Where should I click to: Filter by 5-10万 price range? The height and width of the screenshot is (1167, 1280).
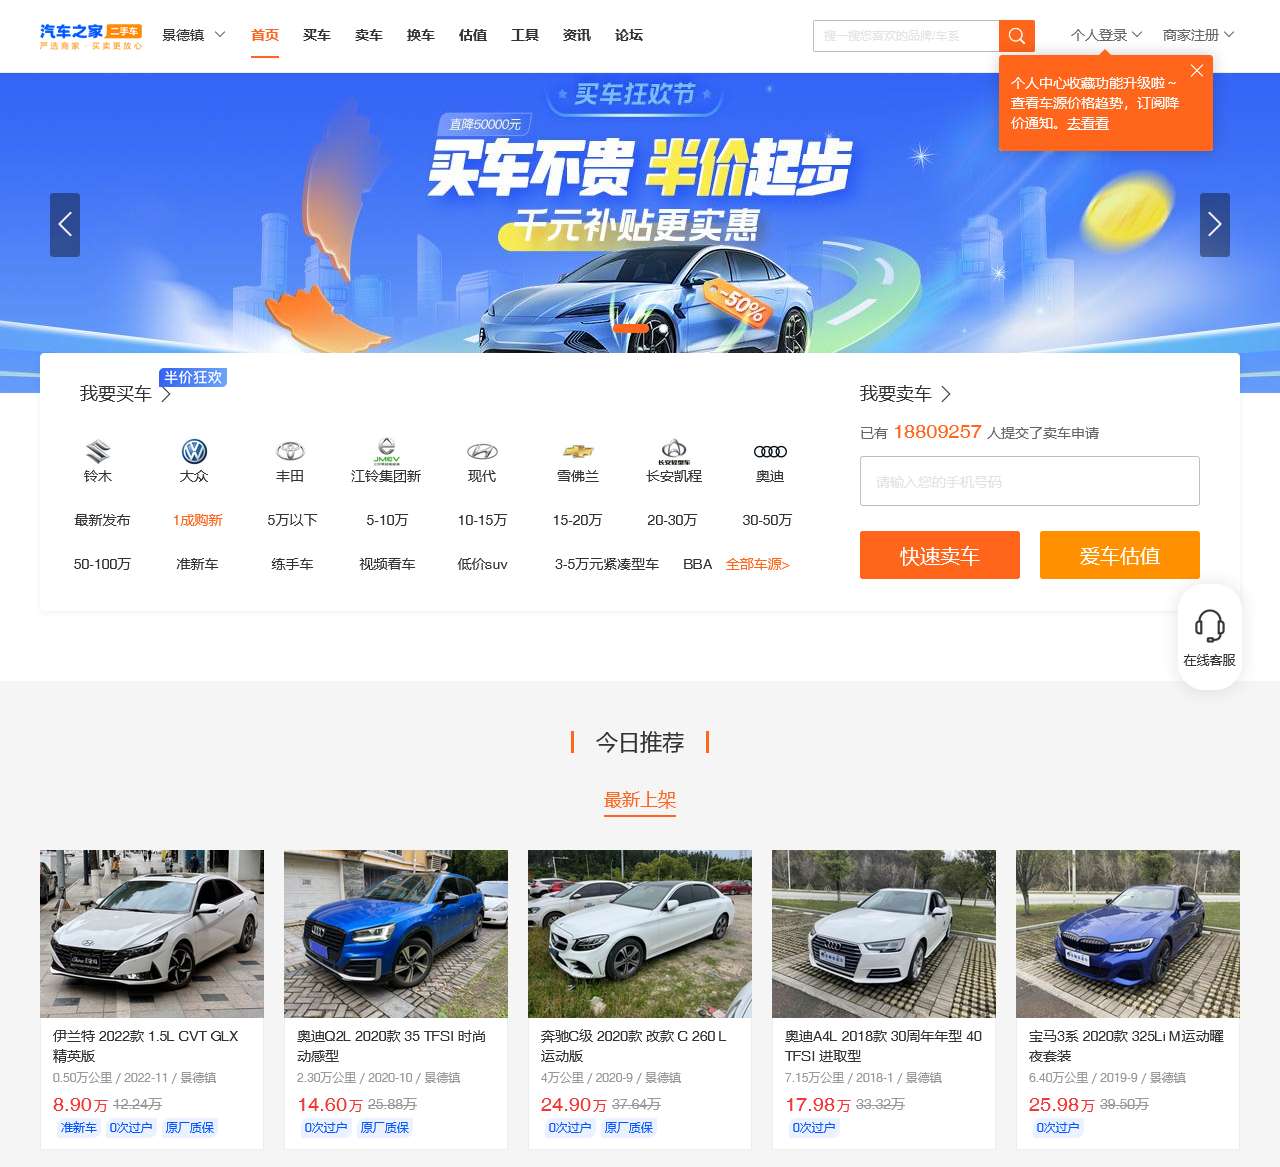(x=387, y=520)
